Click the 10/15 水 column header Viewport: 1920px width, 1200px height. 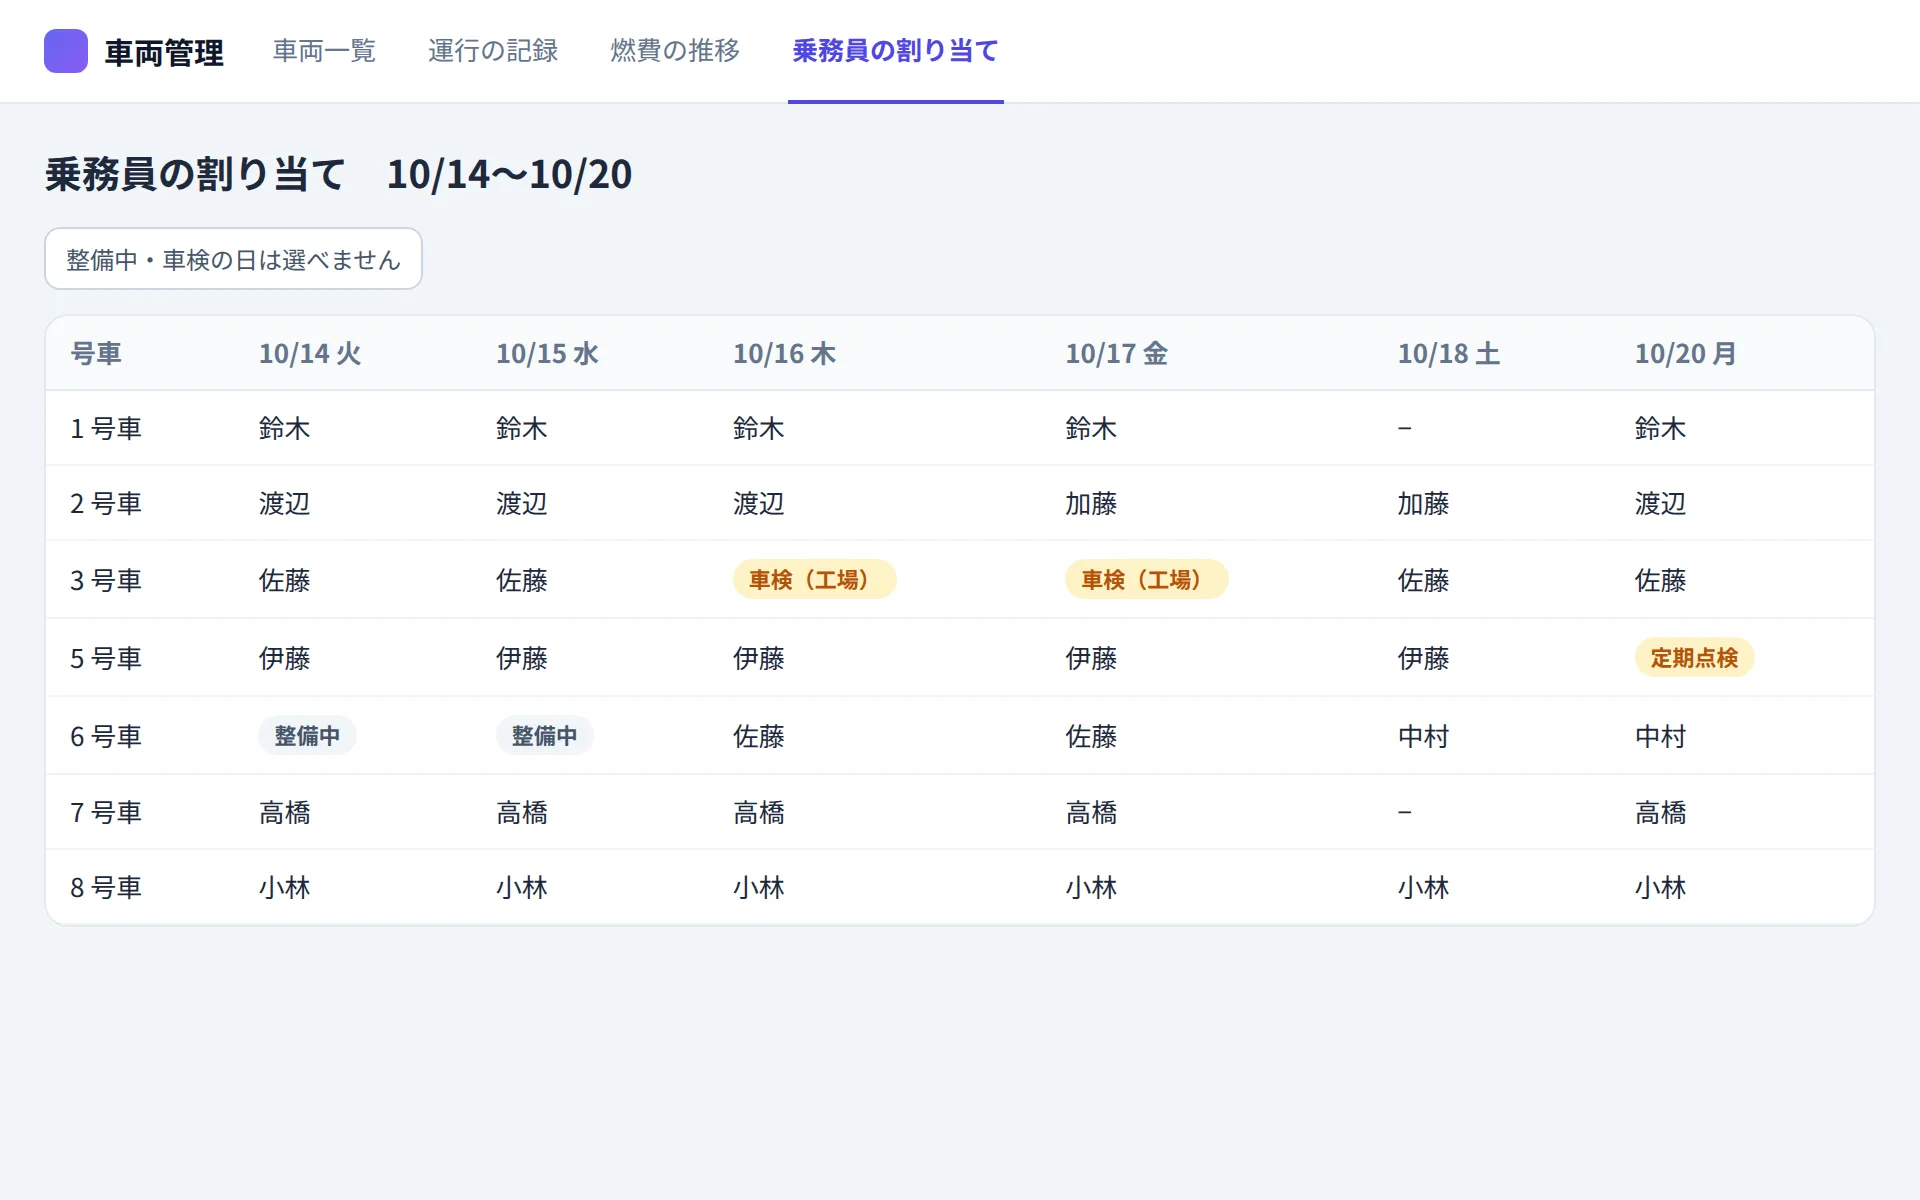(x=547, y=354)
